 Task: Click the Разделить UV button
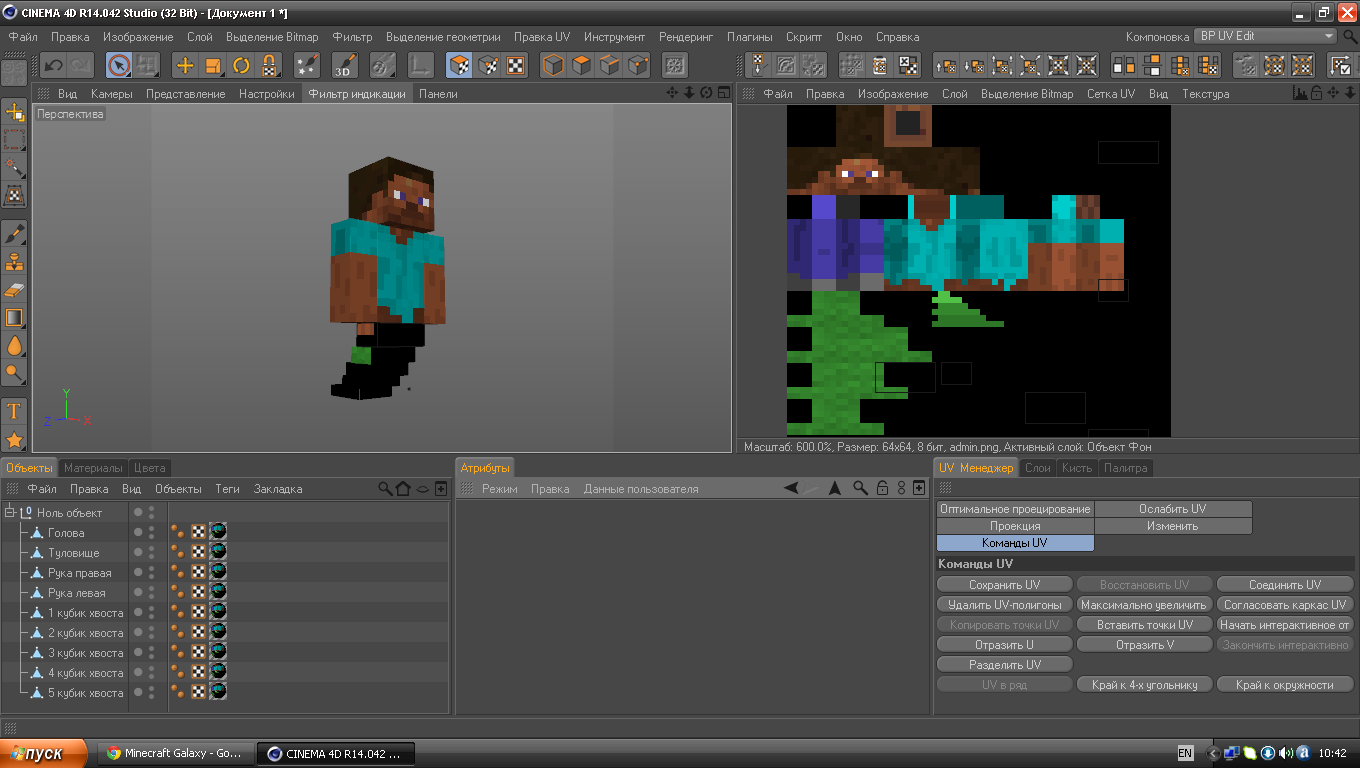pos(1005,665)
